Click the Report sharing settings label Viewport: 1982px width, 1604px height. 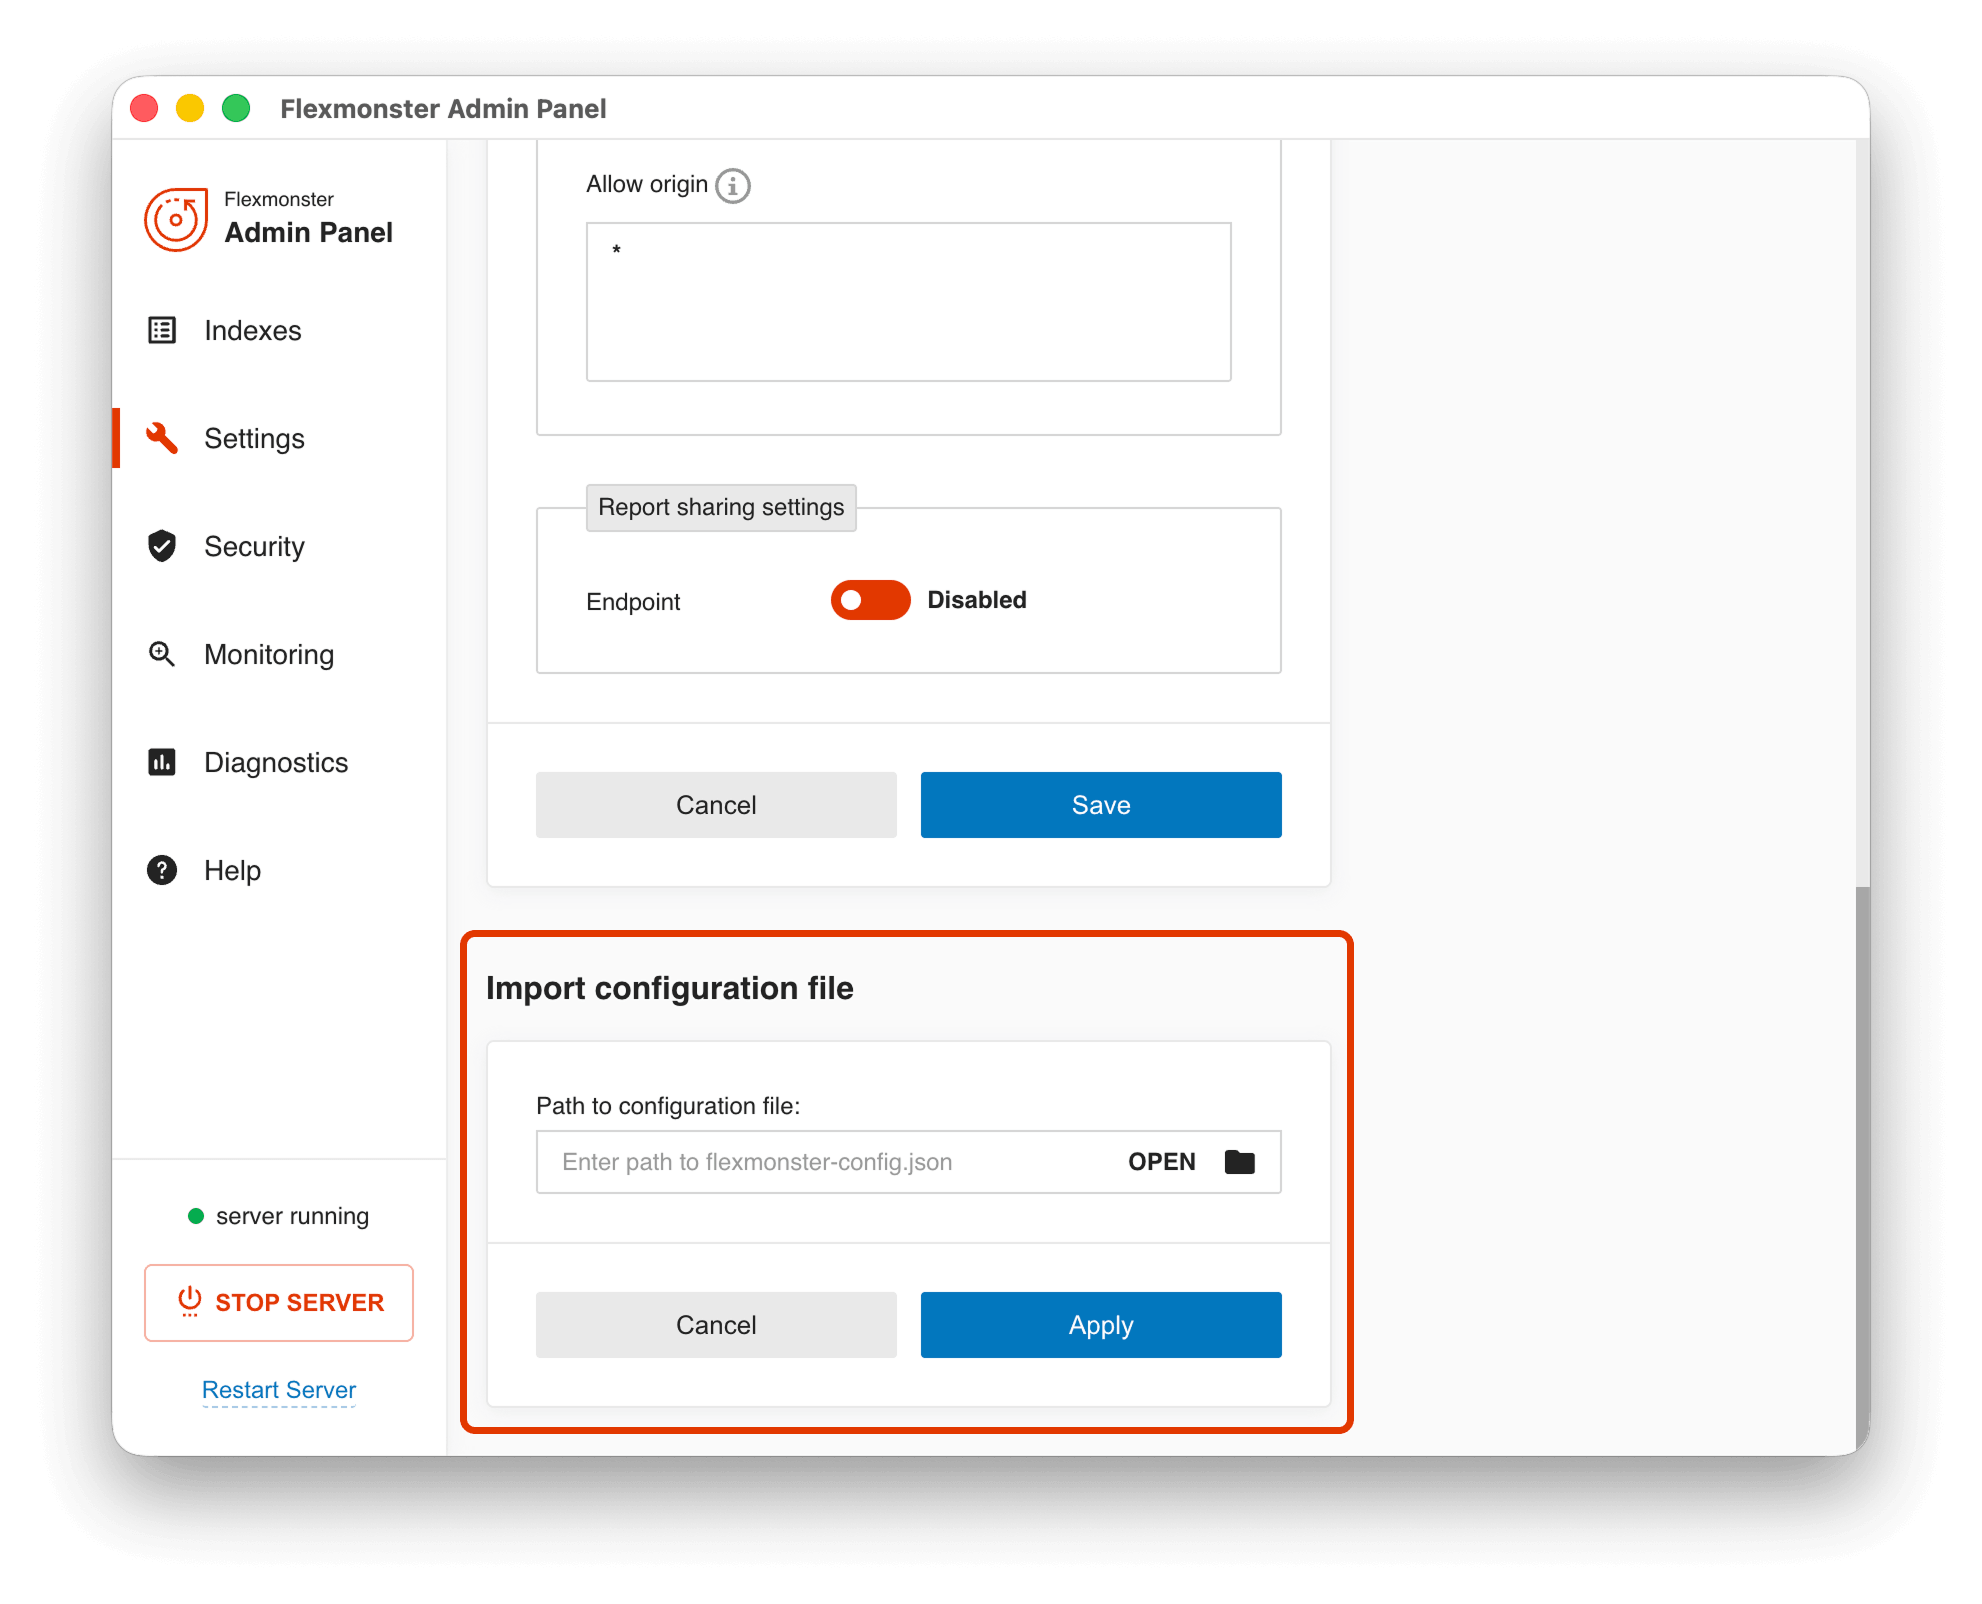721,507
